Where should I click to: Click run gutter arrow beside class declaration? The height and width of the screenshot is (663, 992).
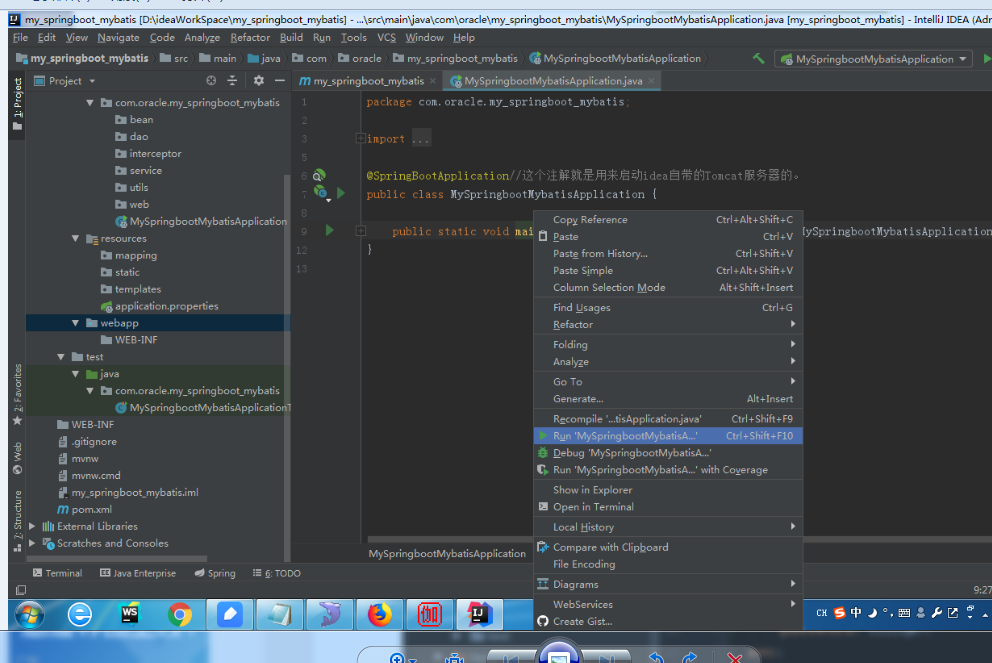(341, 193)
